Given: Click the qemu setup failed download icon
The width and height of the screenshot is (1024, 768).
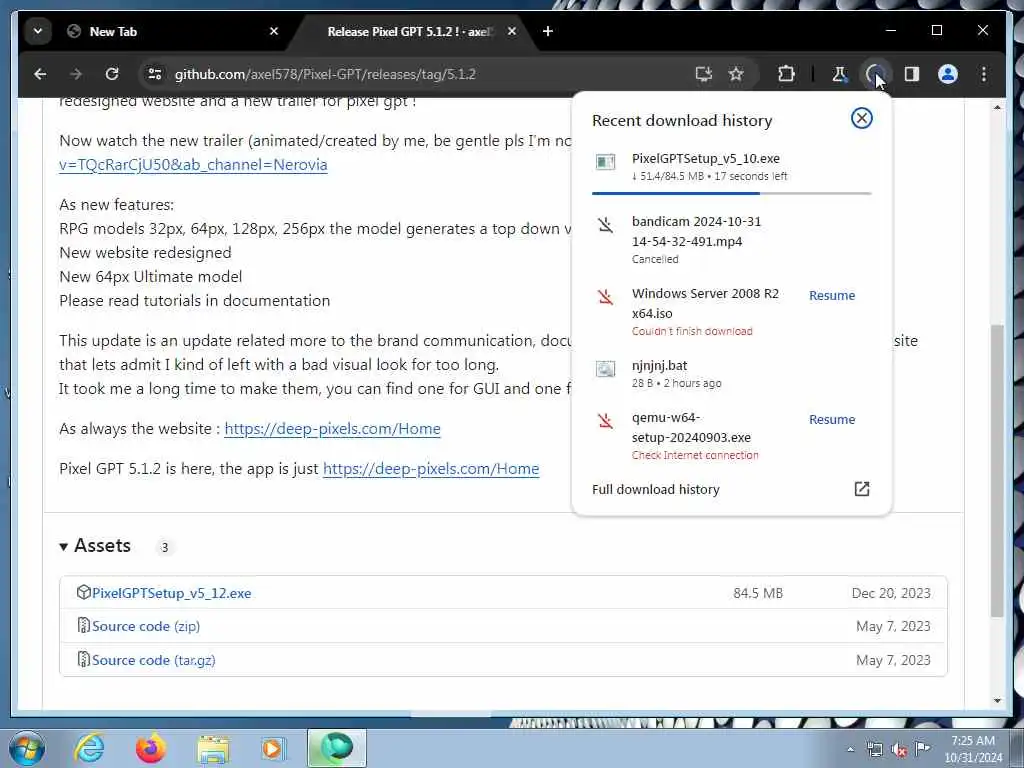Looking at the screenshot, I should click(605, 421).
